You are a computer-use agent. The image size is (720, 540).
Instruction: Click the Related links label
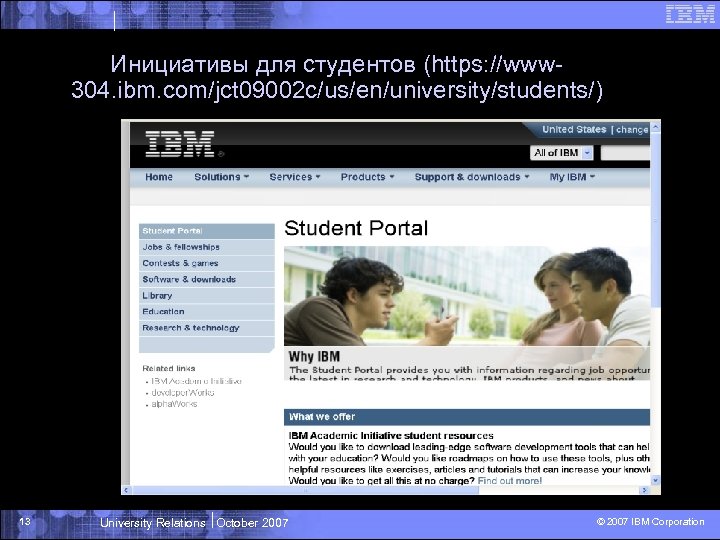pos(169,368)
